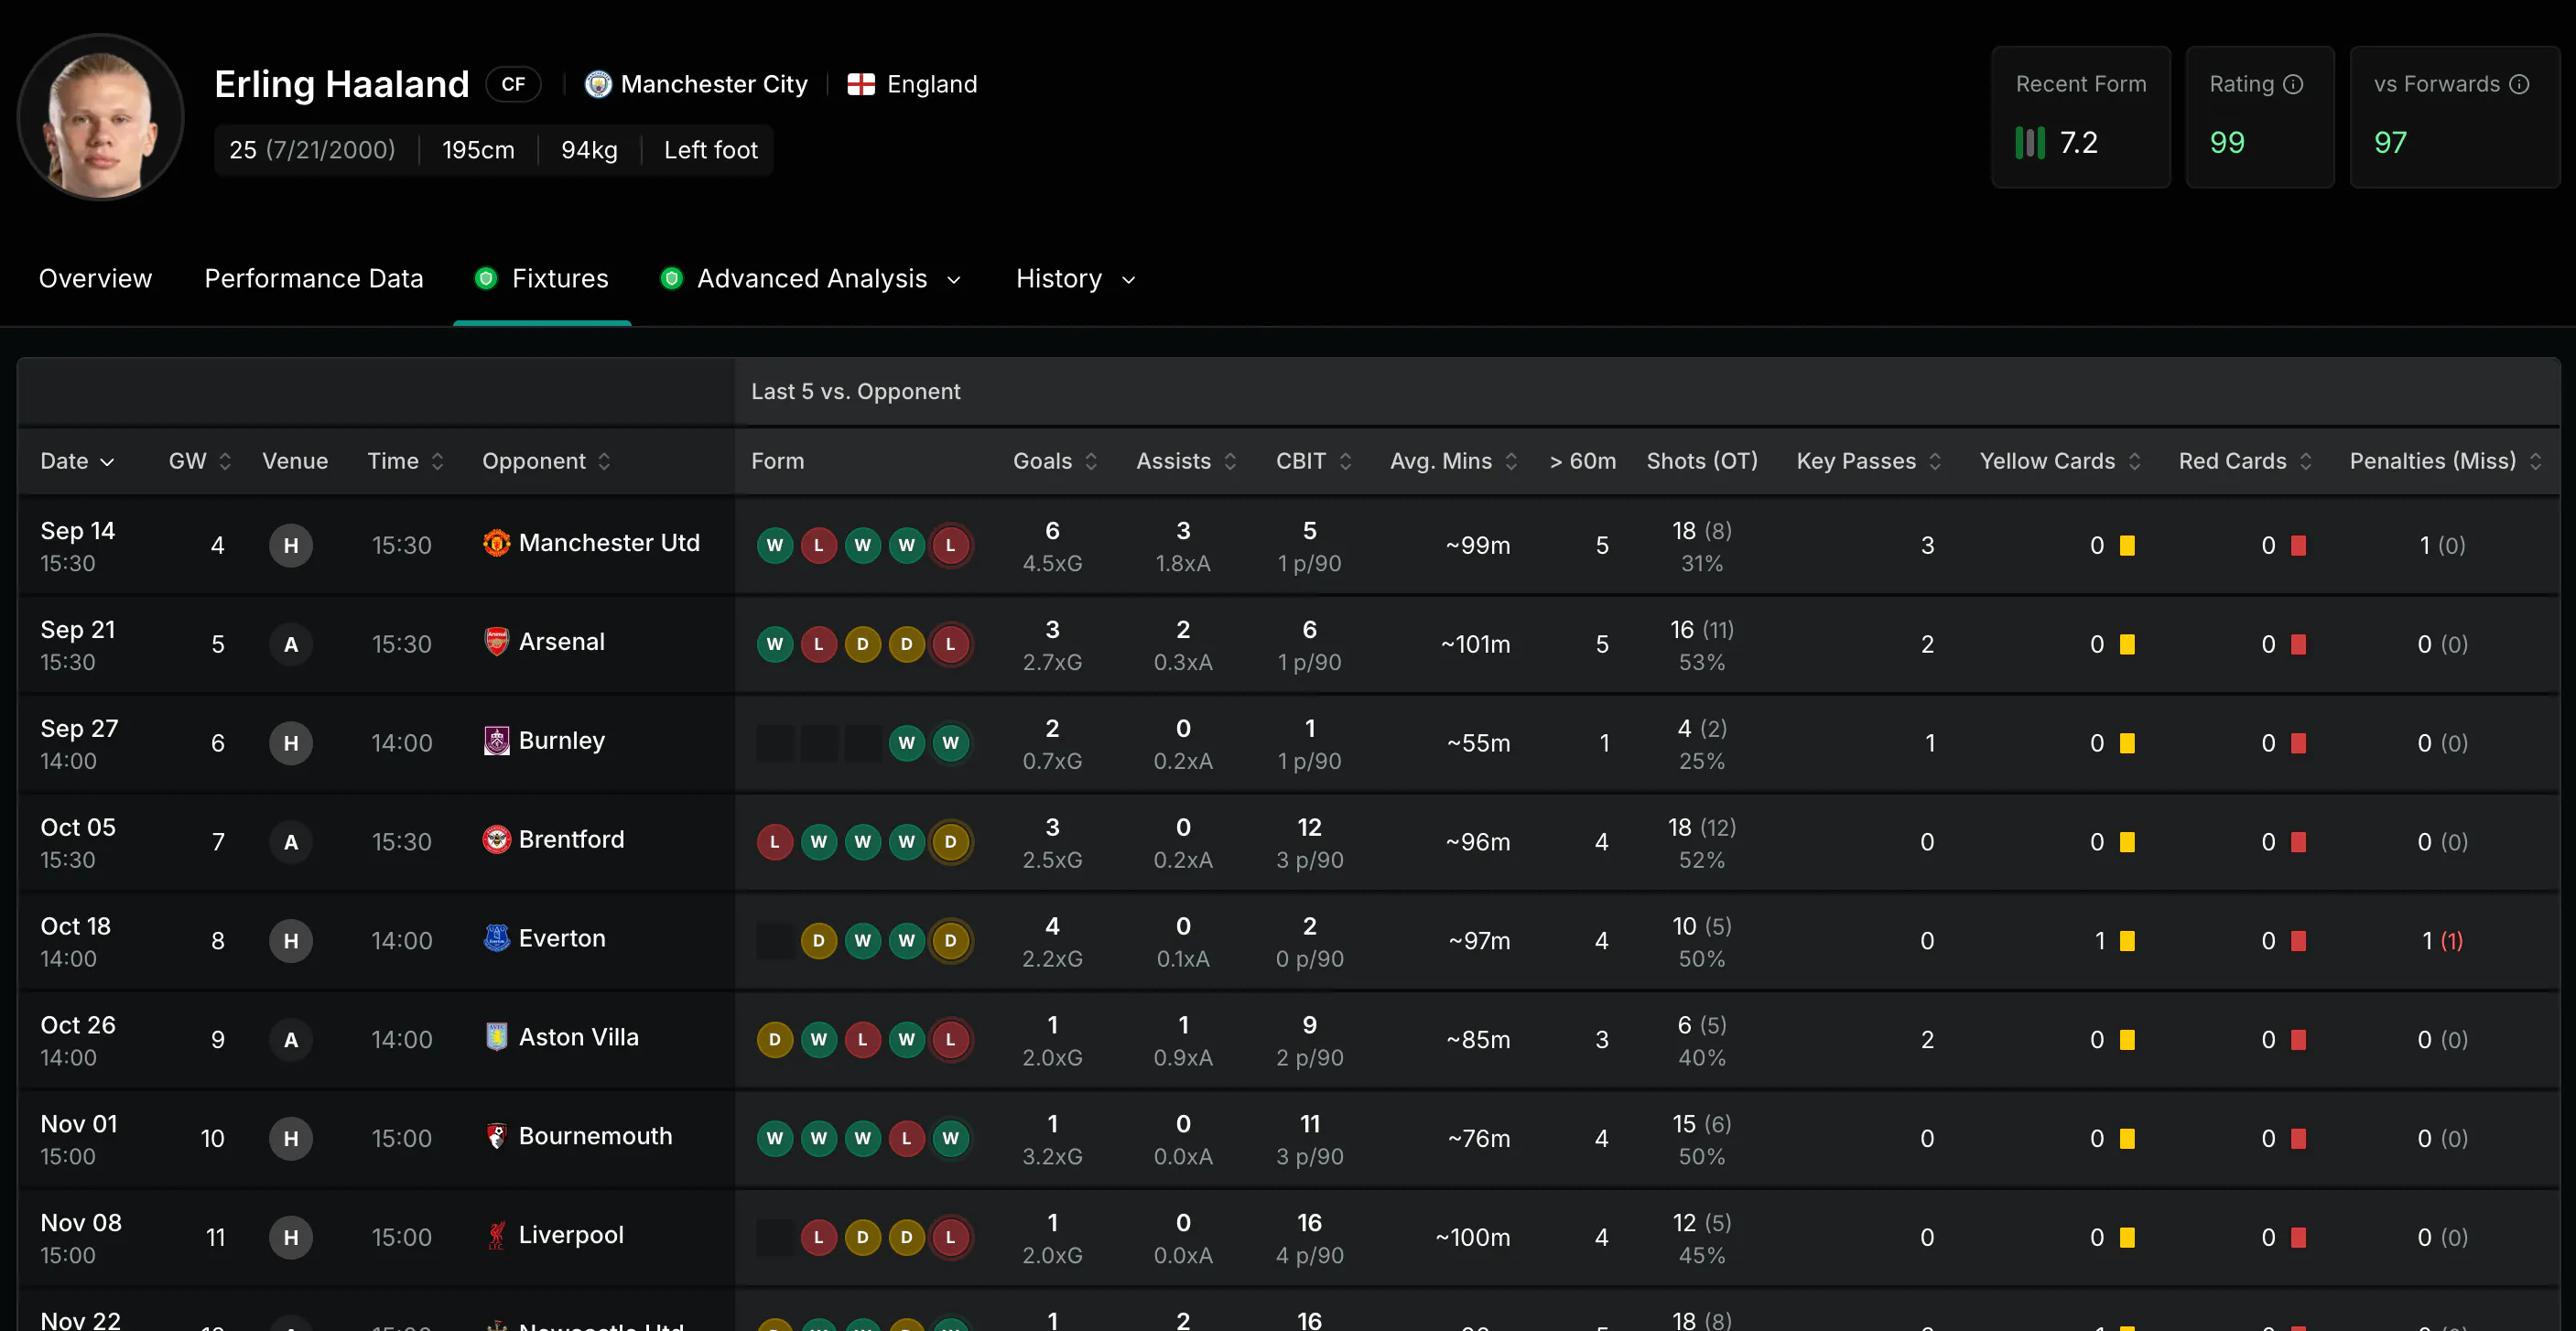Viewport: 2576px width, 1331px height.
Task: Click the Liverpool crest icon
Action: coord(496,1235)
